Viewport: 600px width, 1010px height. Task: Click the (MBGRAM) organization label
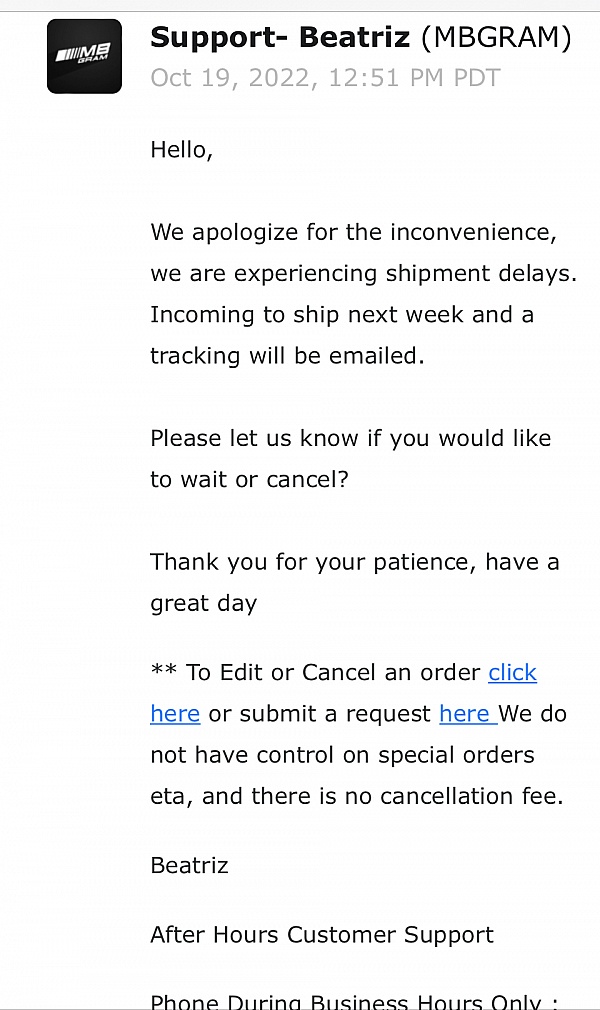[x=497, y=38]
